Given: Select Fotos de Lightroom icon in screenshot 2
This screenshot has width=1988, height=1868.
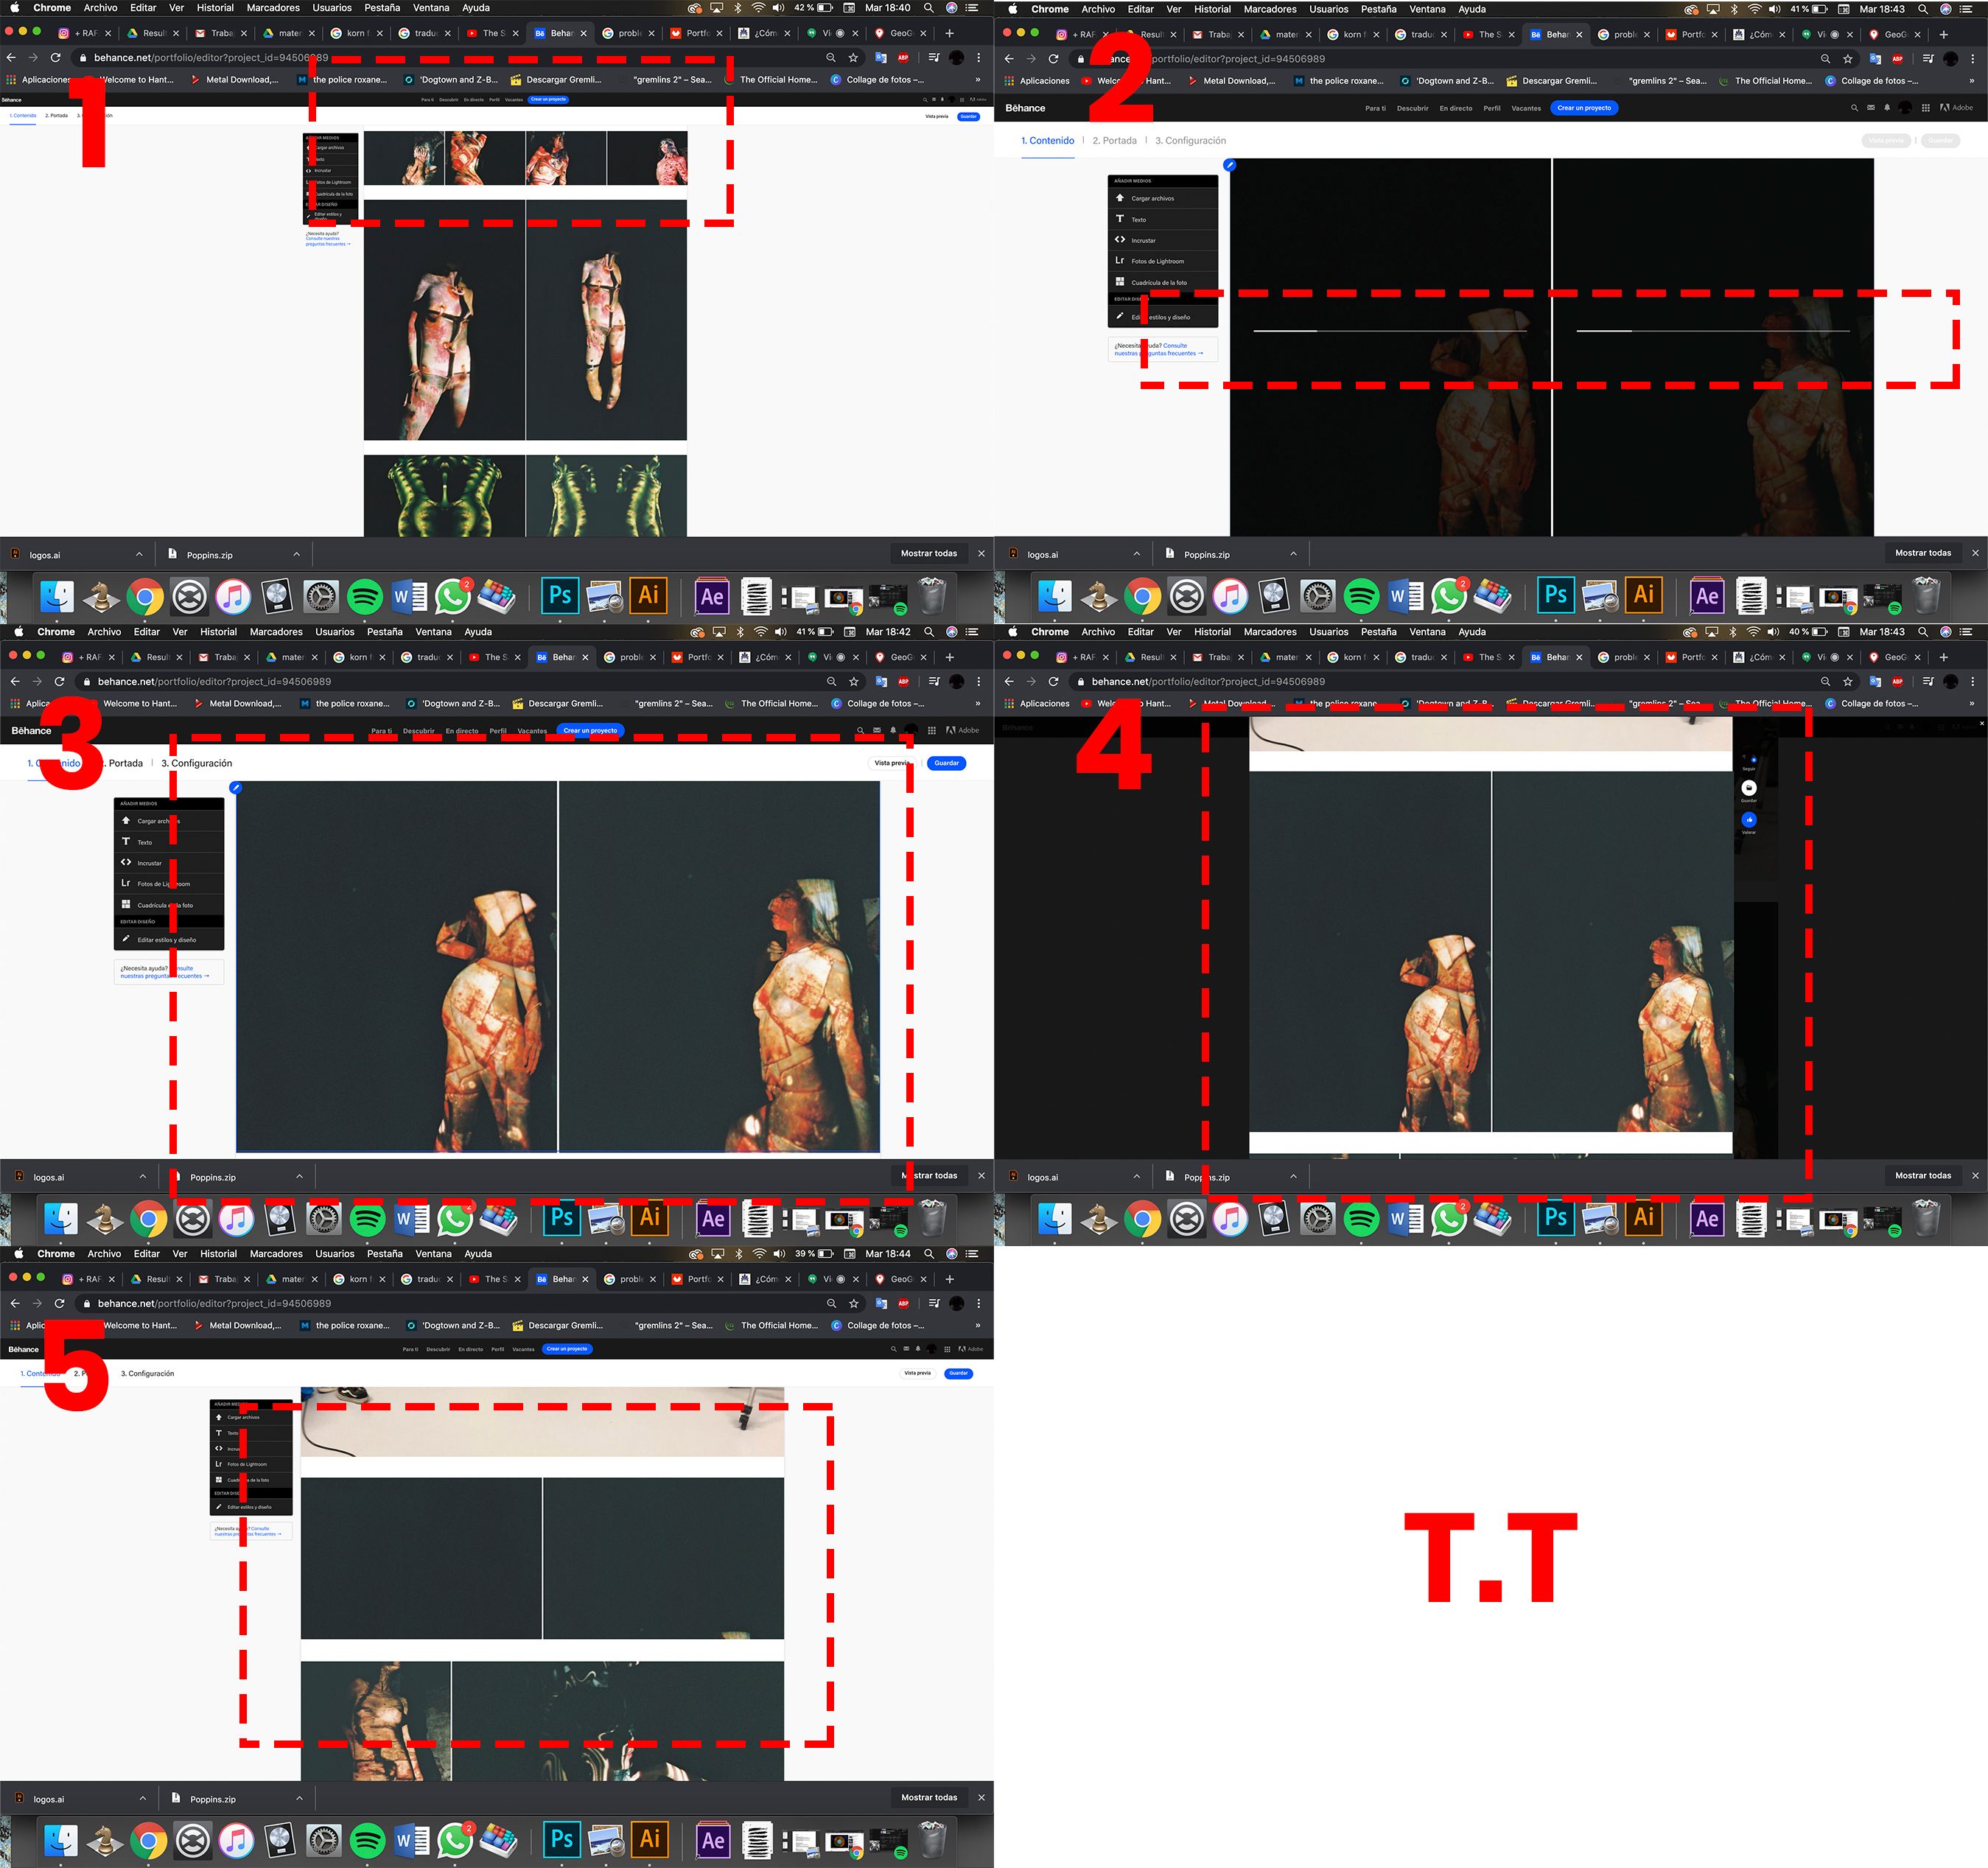Looking at the screenshot, I should [x=1120, y=261].
